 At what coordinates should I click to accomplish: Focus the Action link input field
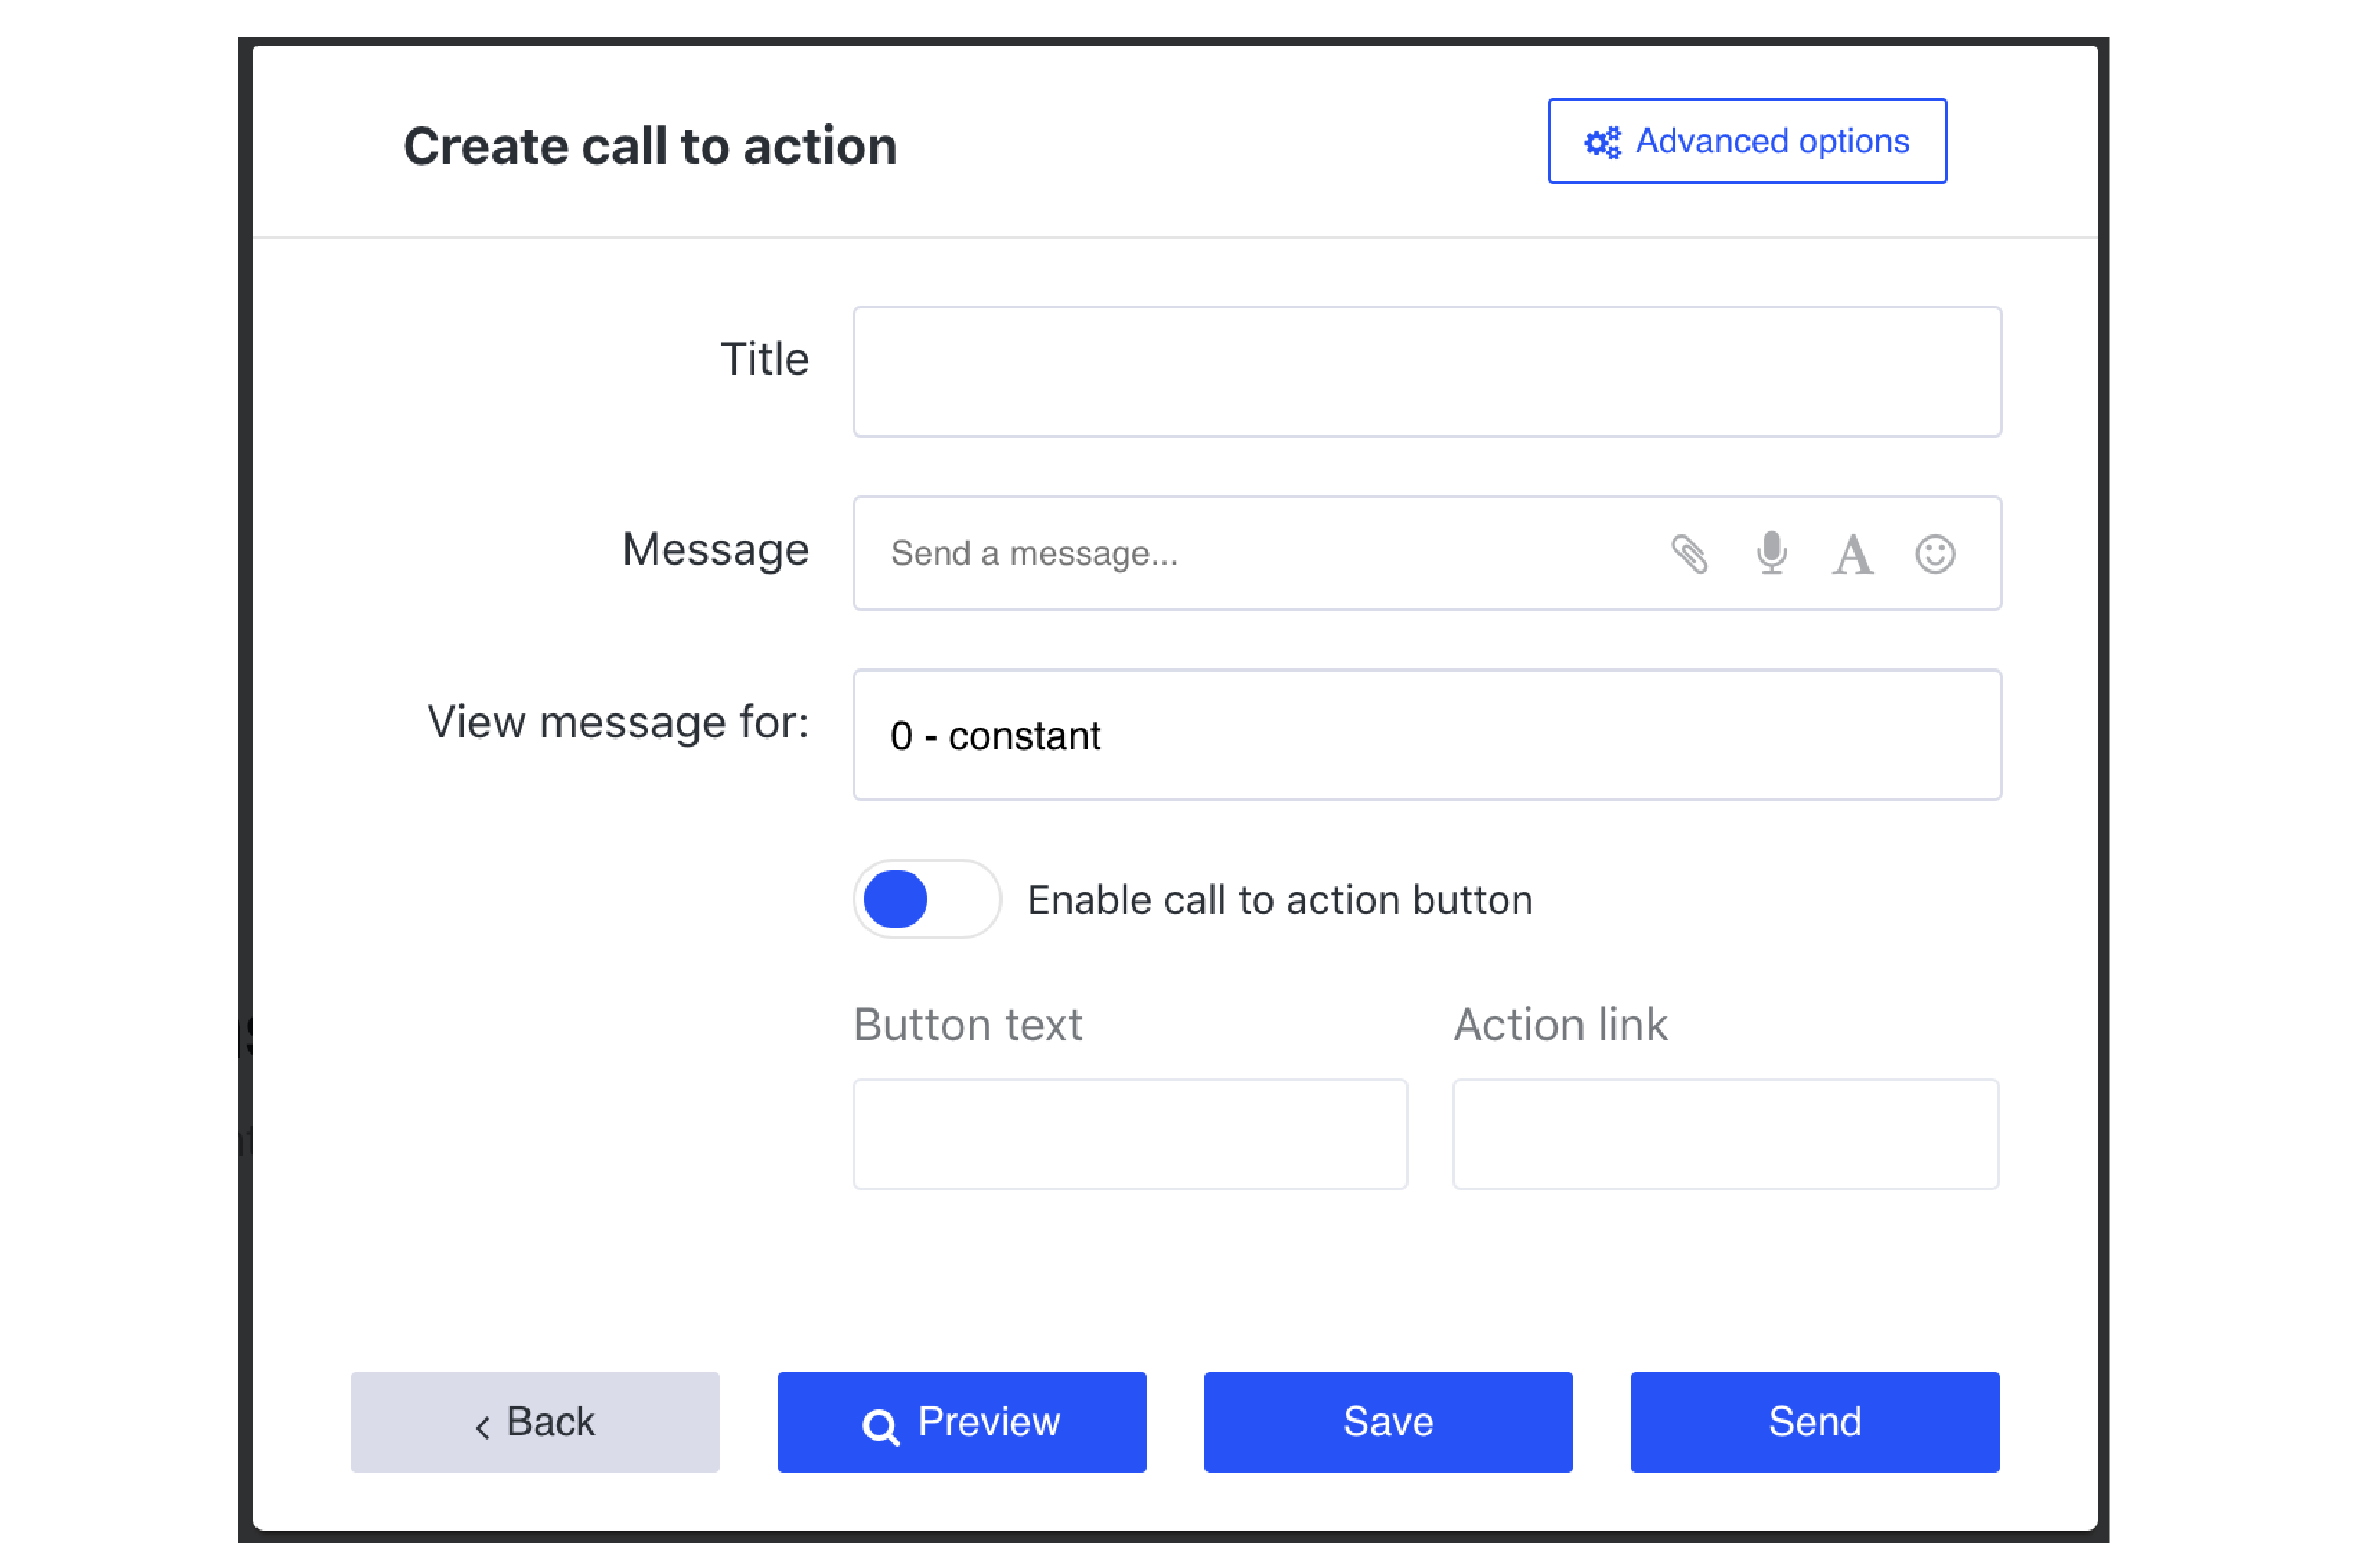tap(1725, 1133)
